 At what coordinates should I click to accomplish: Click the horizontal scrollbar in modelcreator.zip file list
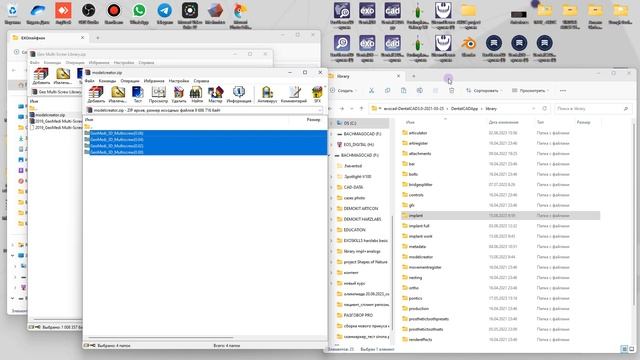(161, 338)
